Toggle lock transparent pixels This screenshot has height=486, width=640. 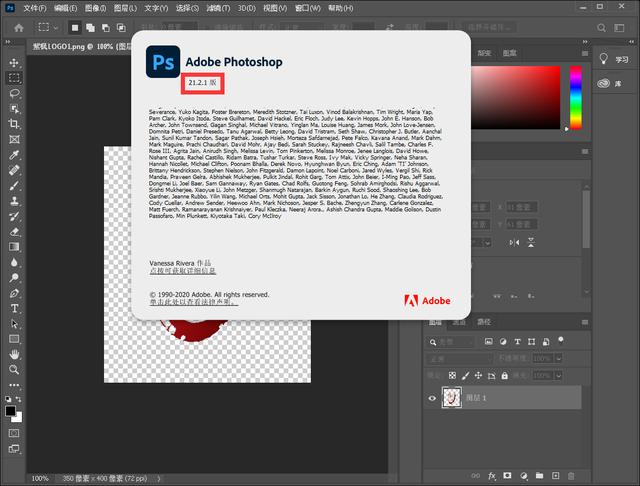(452, 375)
